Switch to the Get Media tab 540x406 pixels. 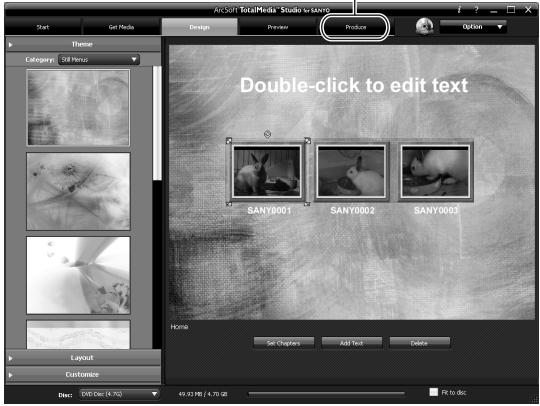pos(121,27)
